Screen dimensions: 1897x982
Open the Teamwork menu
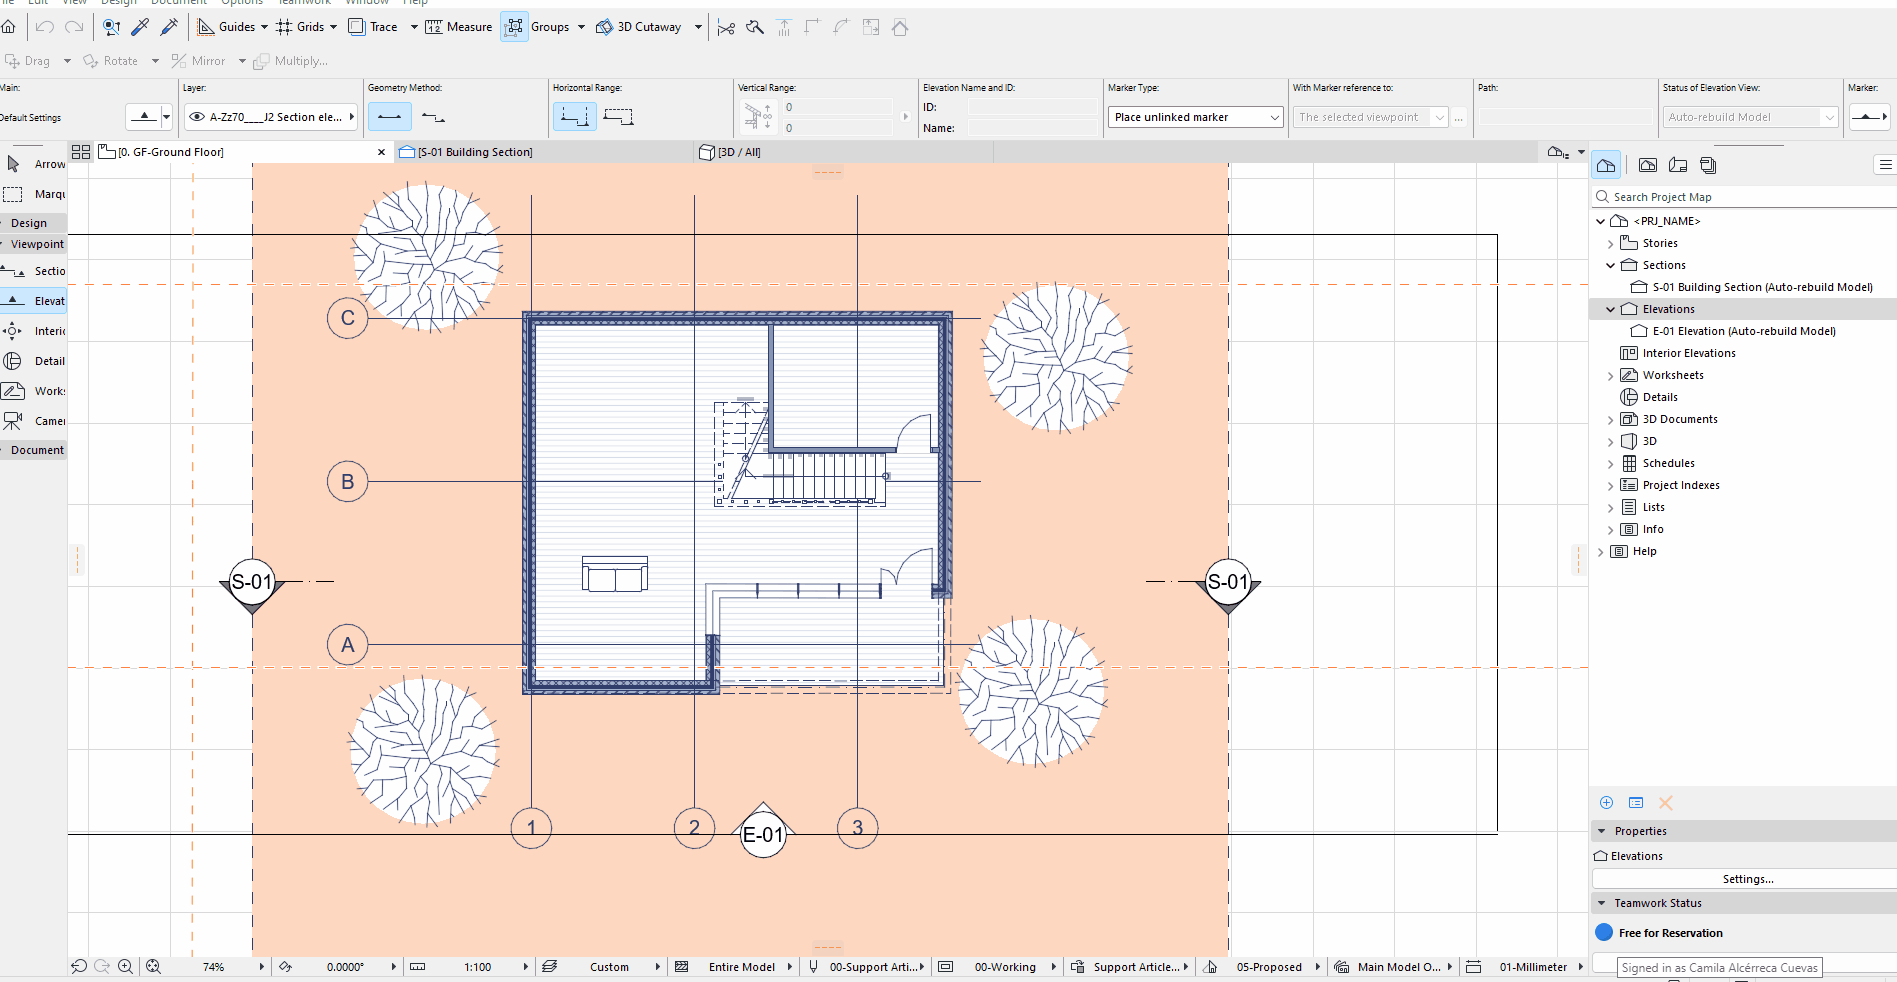(x=305, y=3)
